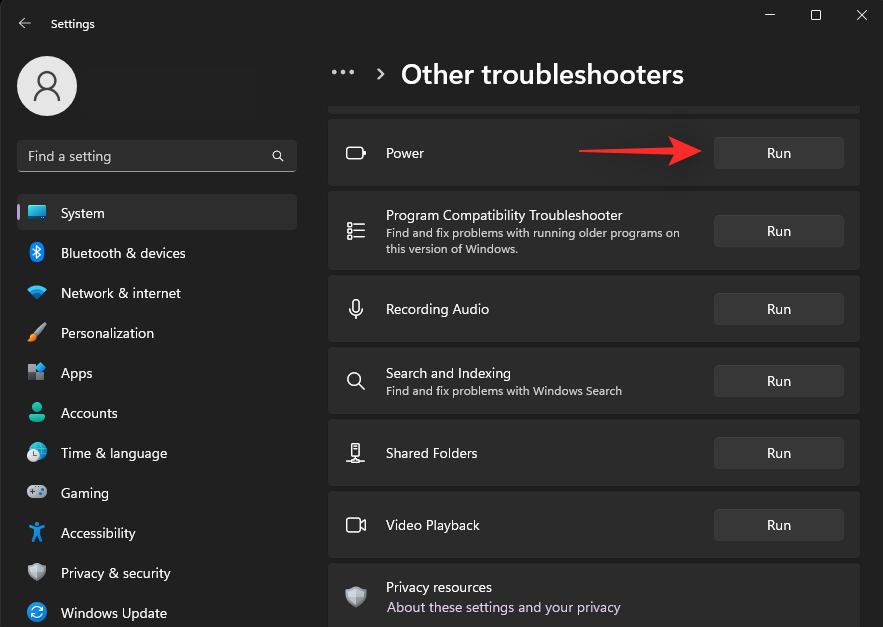
Task: Click the Gaming controller icon
Action: (x=37, y=492)
